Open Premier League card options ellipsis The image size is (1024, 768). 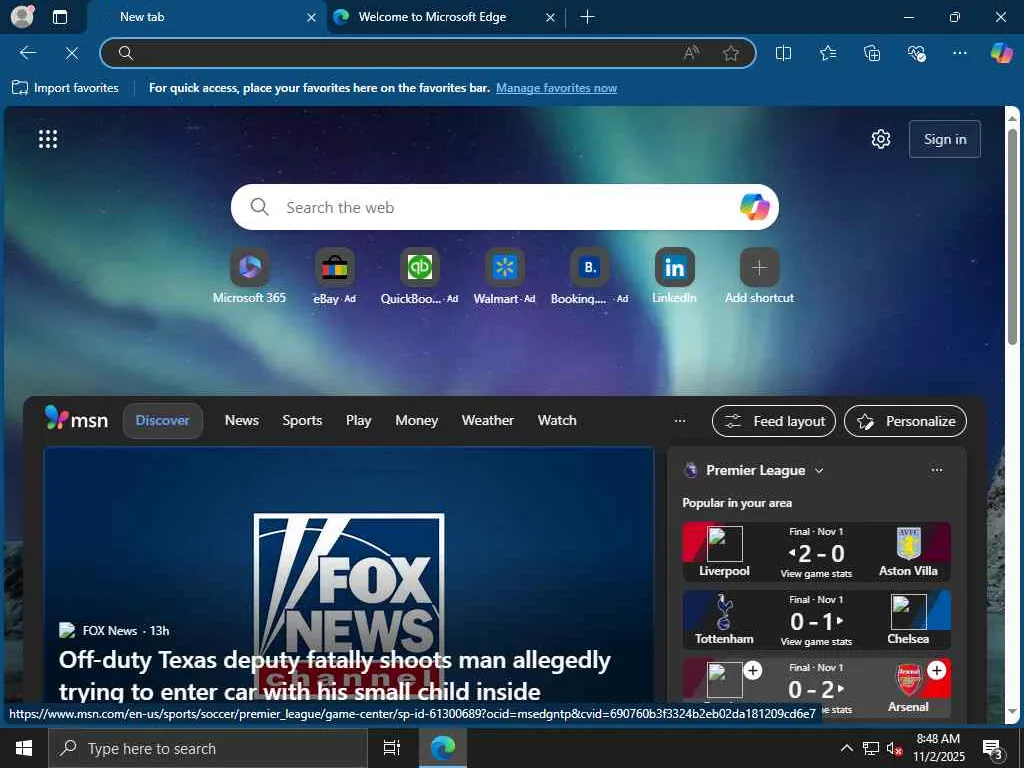pos(936,470)
